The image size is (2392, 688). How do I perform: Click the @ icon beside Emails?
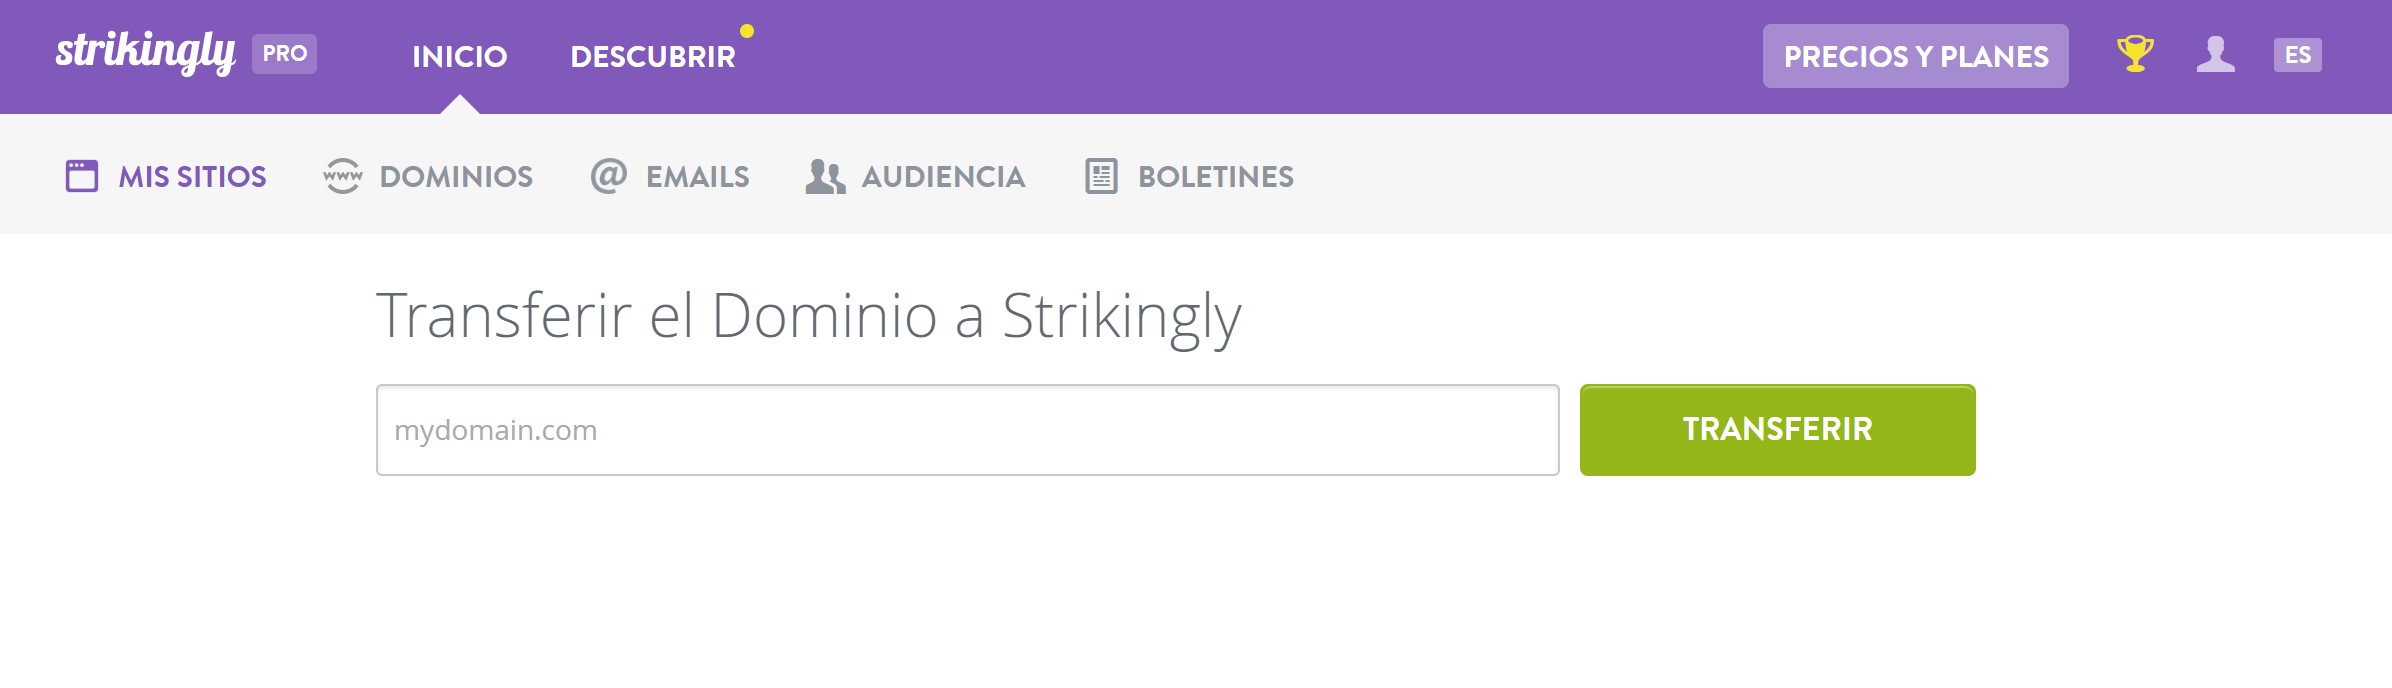pos(609,176)
